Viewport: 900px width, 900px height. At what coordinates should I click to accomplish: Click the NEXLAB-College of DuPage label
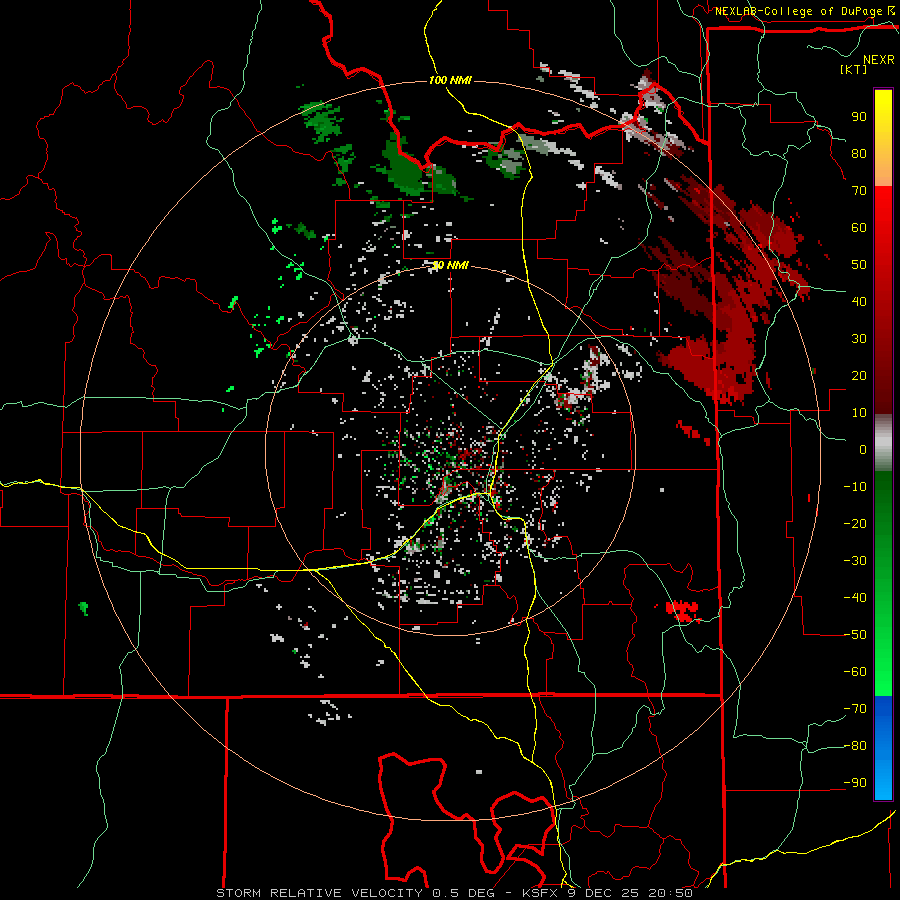(x=799, y=11)
